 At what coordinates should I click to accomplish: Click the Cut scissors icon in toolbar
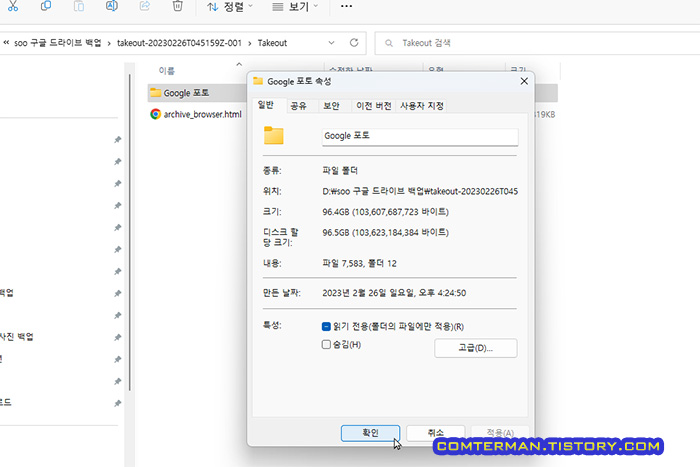(x=13, y=6)
